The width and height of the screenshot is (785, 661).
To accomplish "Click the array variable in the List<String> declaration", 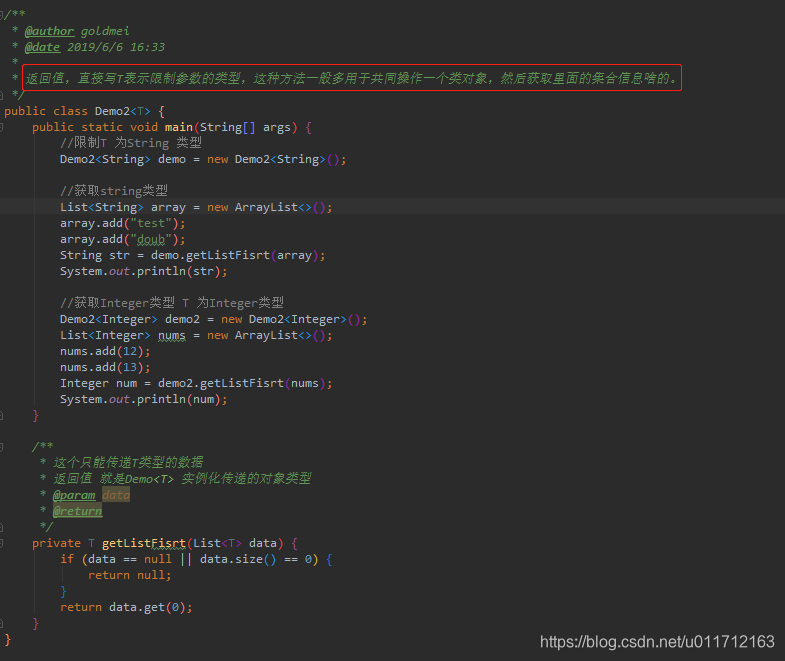I will point(168,207).
